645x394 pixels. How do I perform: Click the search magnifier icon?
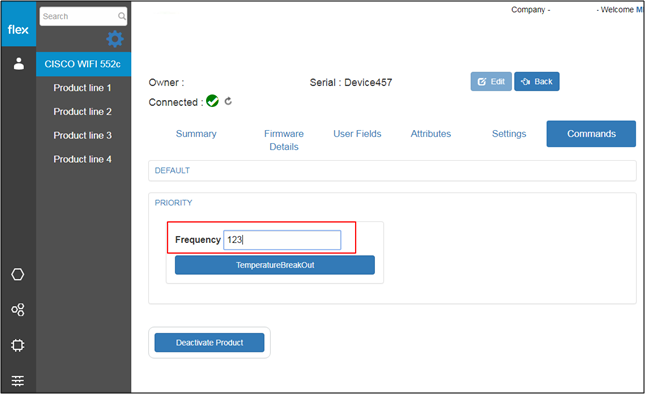point(122,16)
